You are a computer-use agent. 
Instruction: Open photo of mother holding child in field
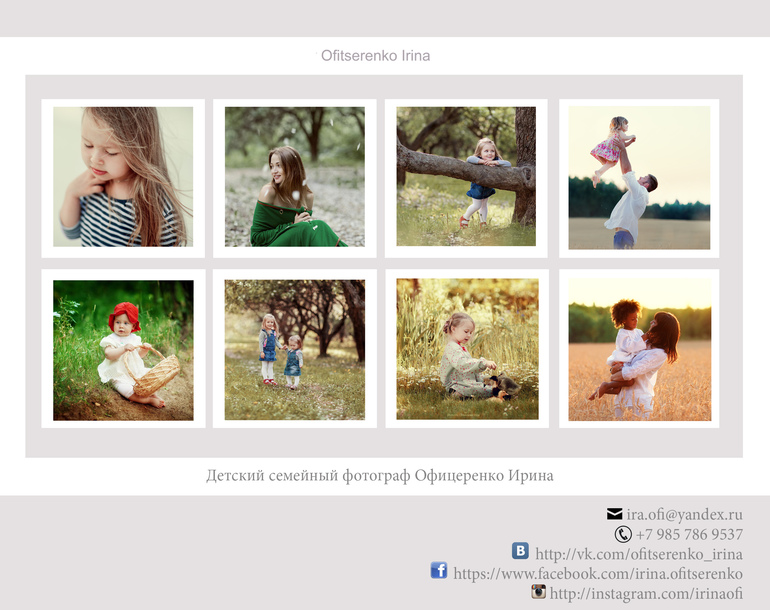pyautogui.click(x=639, y=349)
